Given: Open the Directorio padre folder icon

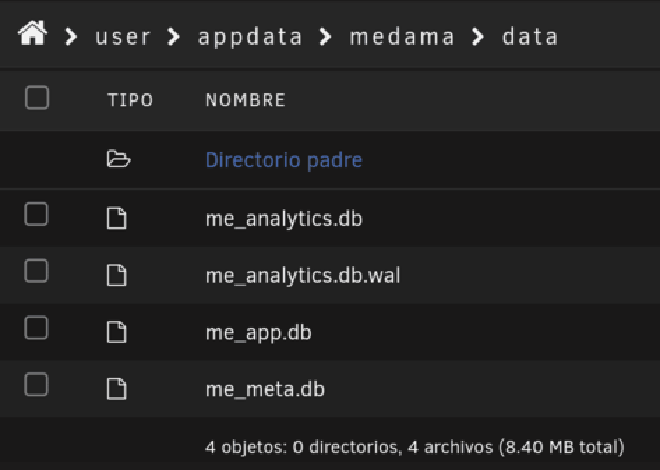Looking at the screenshot, I should [x=118, y=159].
